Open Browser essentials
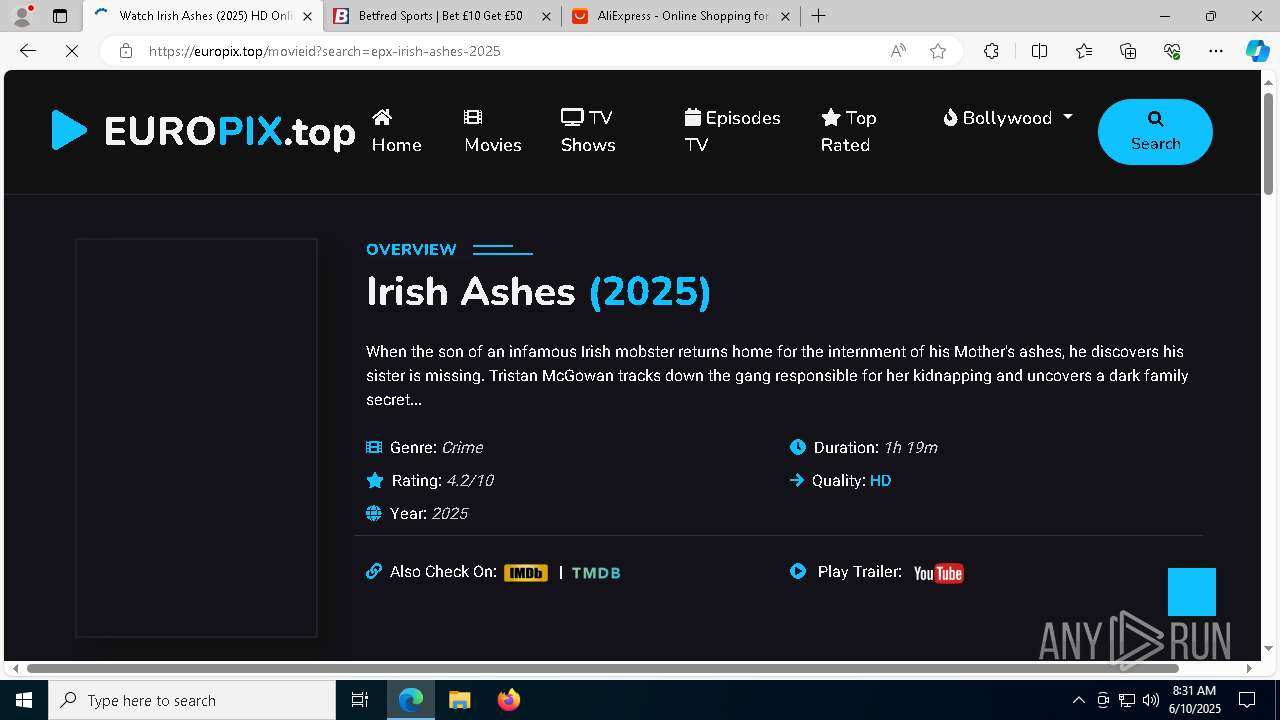1280x720 pixels. [x=1172, y=51]
